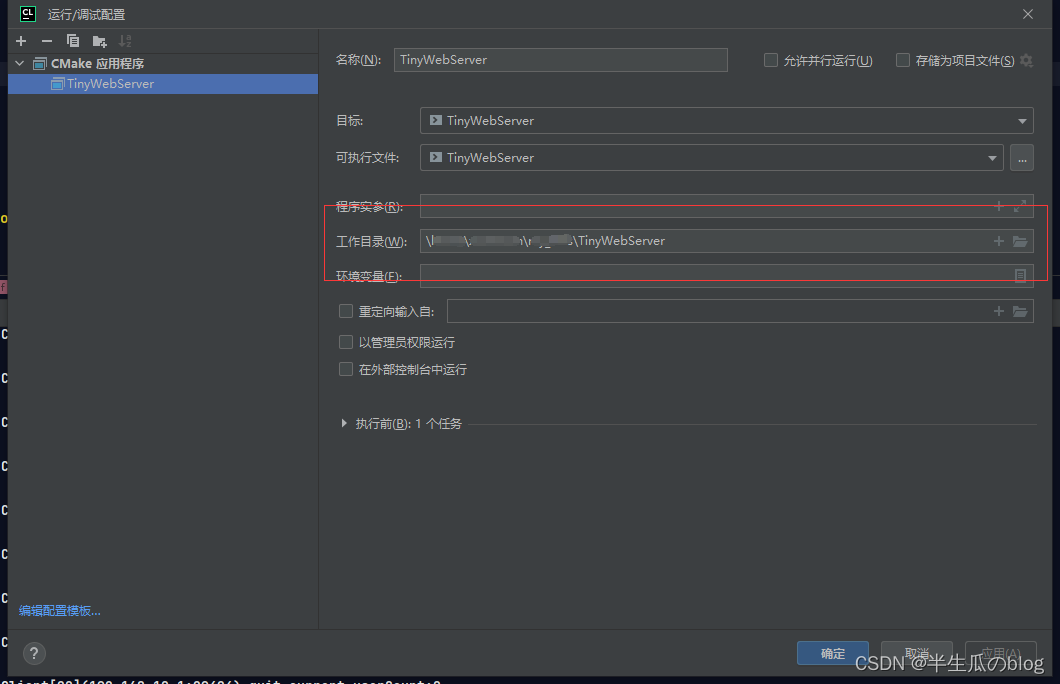Copy the TinyWebServer configuration
The width and height of the screenshot is (1060, 684).
[70, 41]
